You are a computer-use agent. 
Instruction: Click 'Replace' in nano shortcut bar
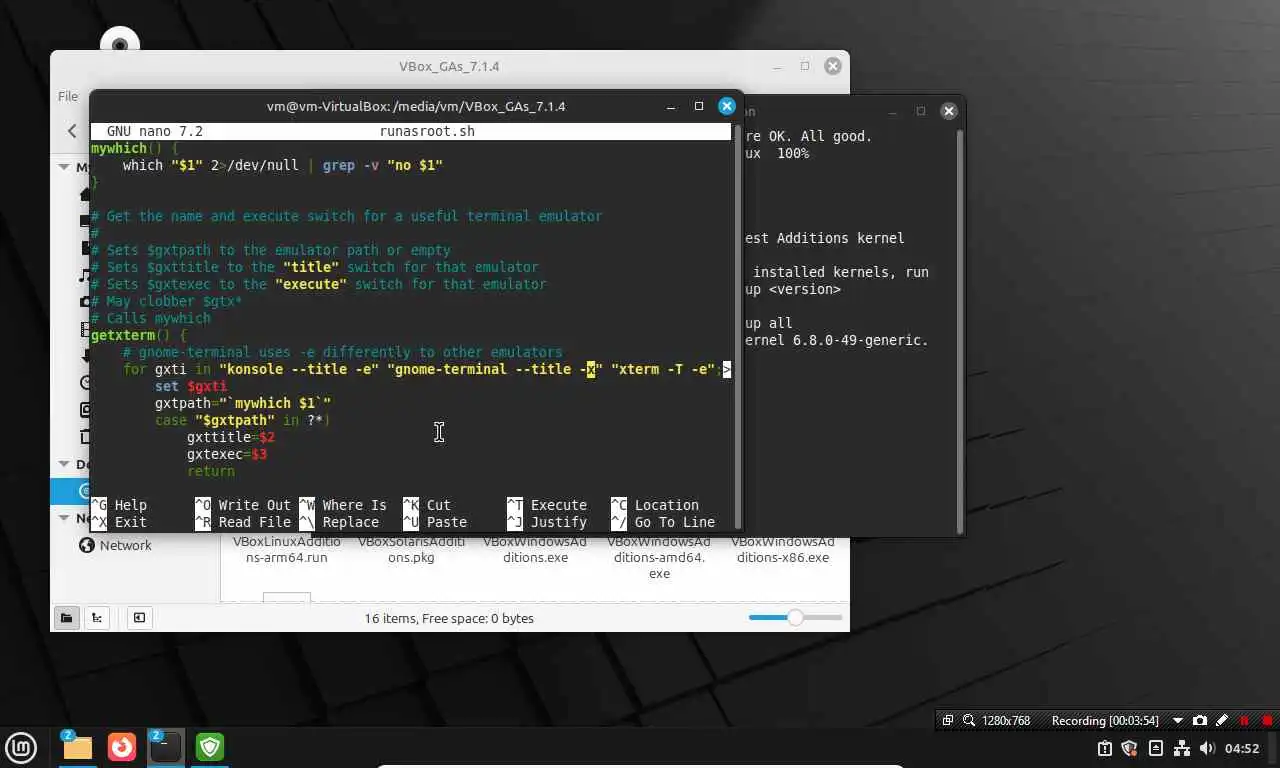(x=351, y=522)
